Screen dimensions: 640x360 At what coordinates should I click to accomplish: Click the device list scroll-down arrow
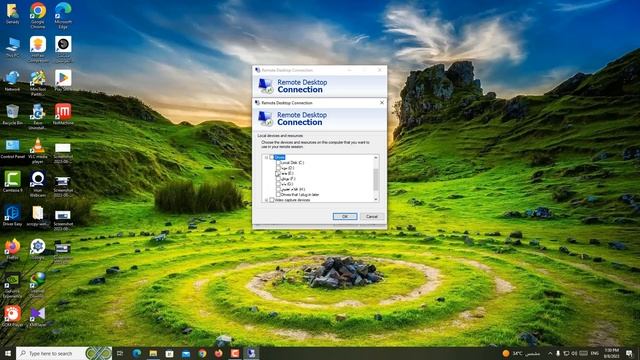coord(376,199)
